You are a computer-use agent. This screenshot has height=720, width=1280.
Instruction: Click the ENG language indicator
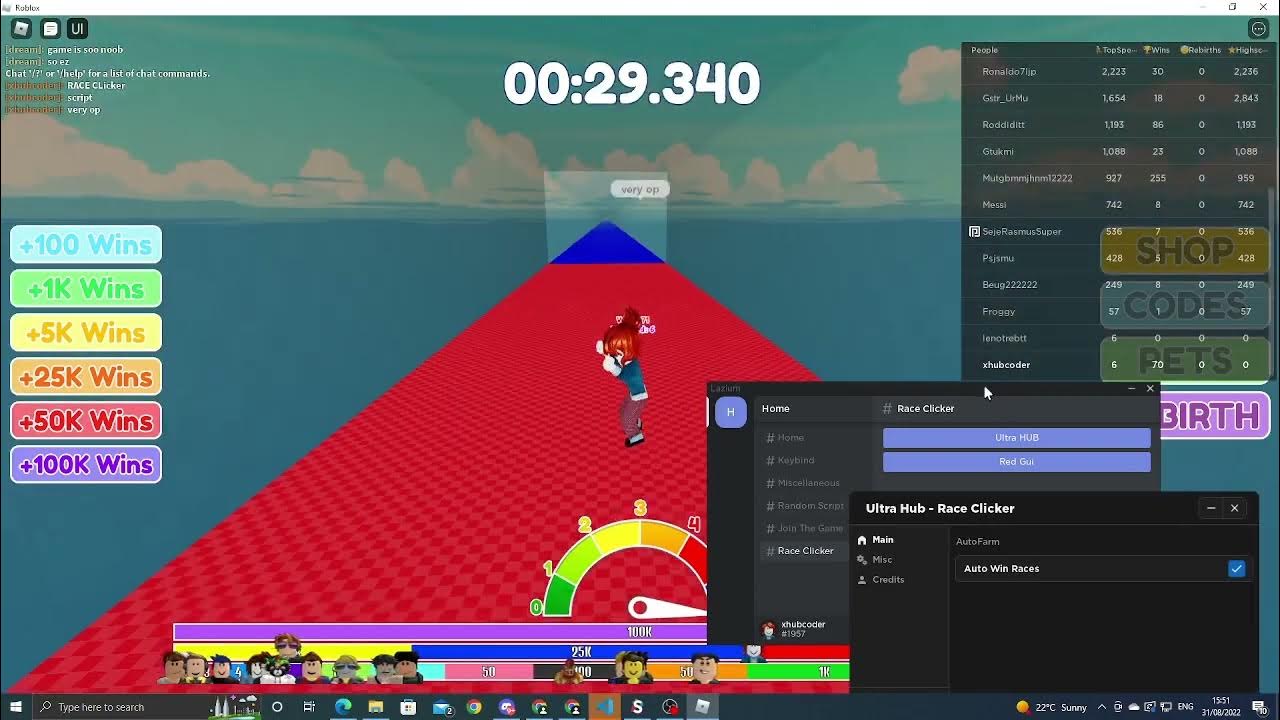click(x=1186, y=707)
